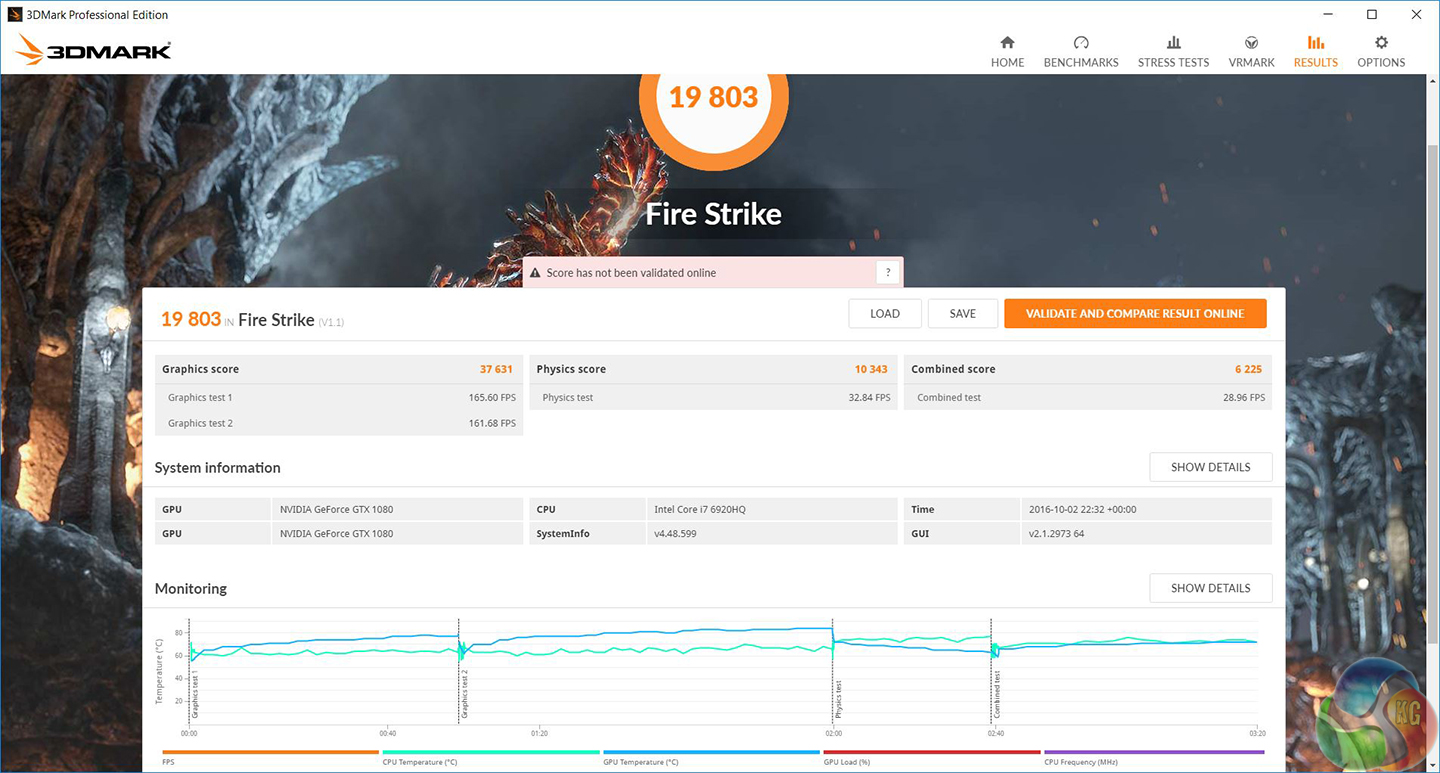Viewport: 1440px width, 773px height.
Task: Expand Monitoring section with Show Details
Action: (x=1210, y=588)
